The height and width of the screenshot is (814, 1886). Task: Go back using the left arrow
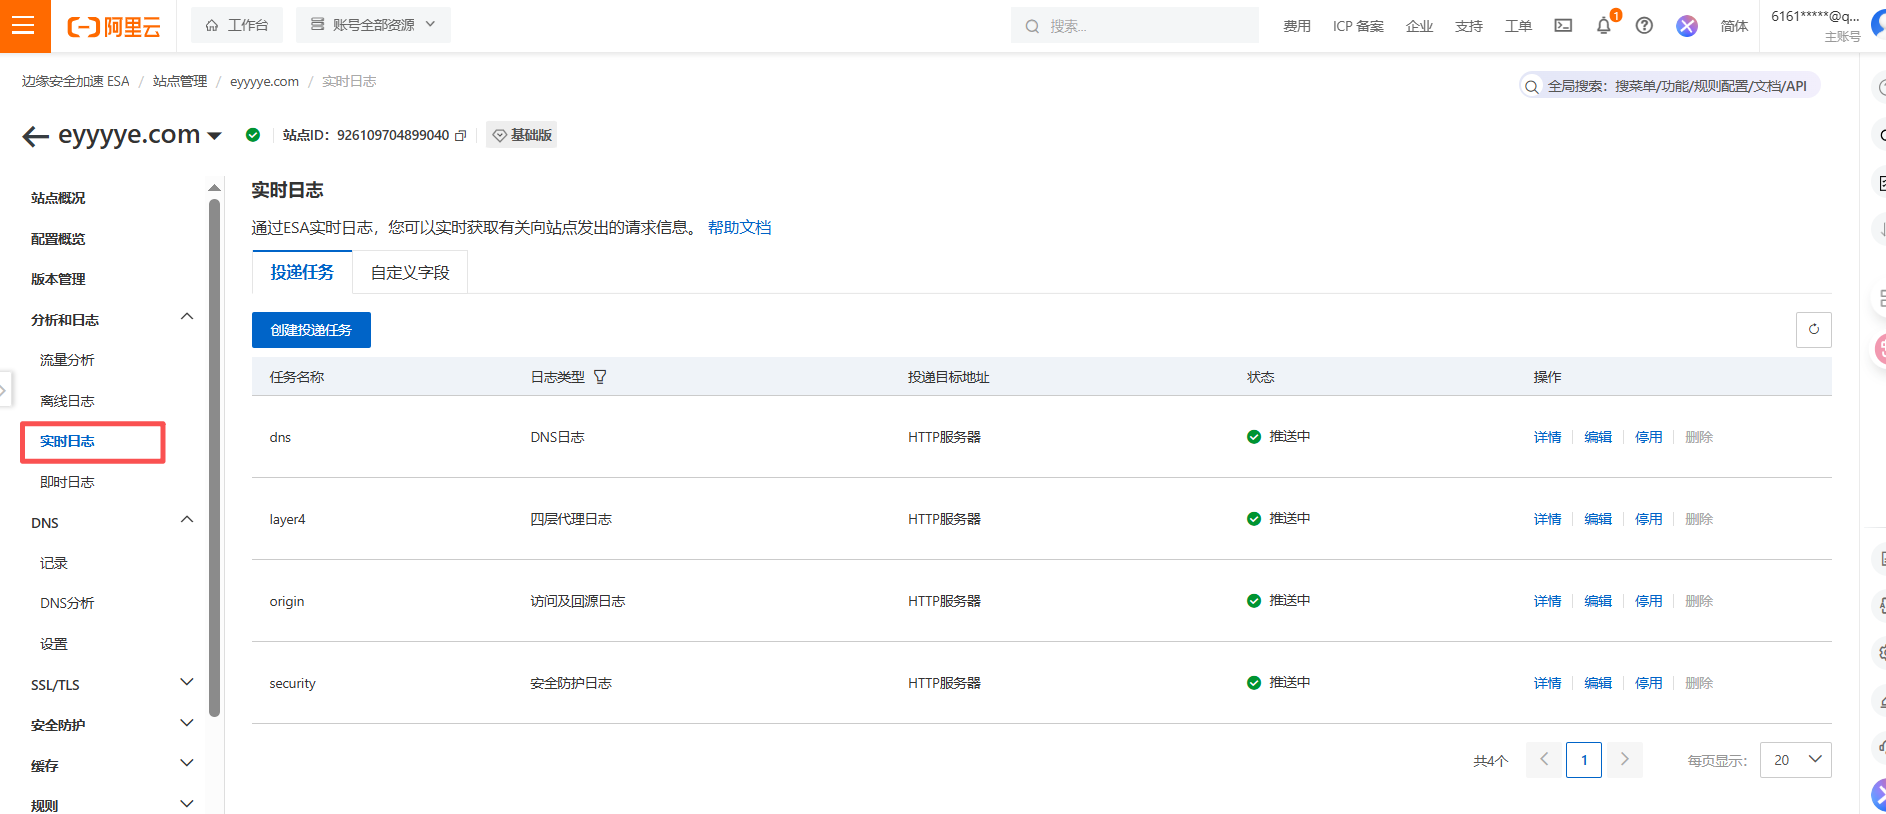click(x=35, y=137)
